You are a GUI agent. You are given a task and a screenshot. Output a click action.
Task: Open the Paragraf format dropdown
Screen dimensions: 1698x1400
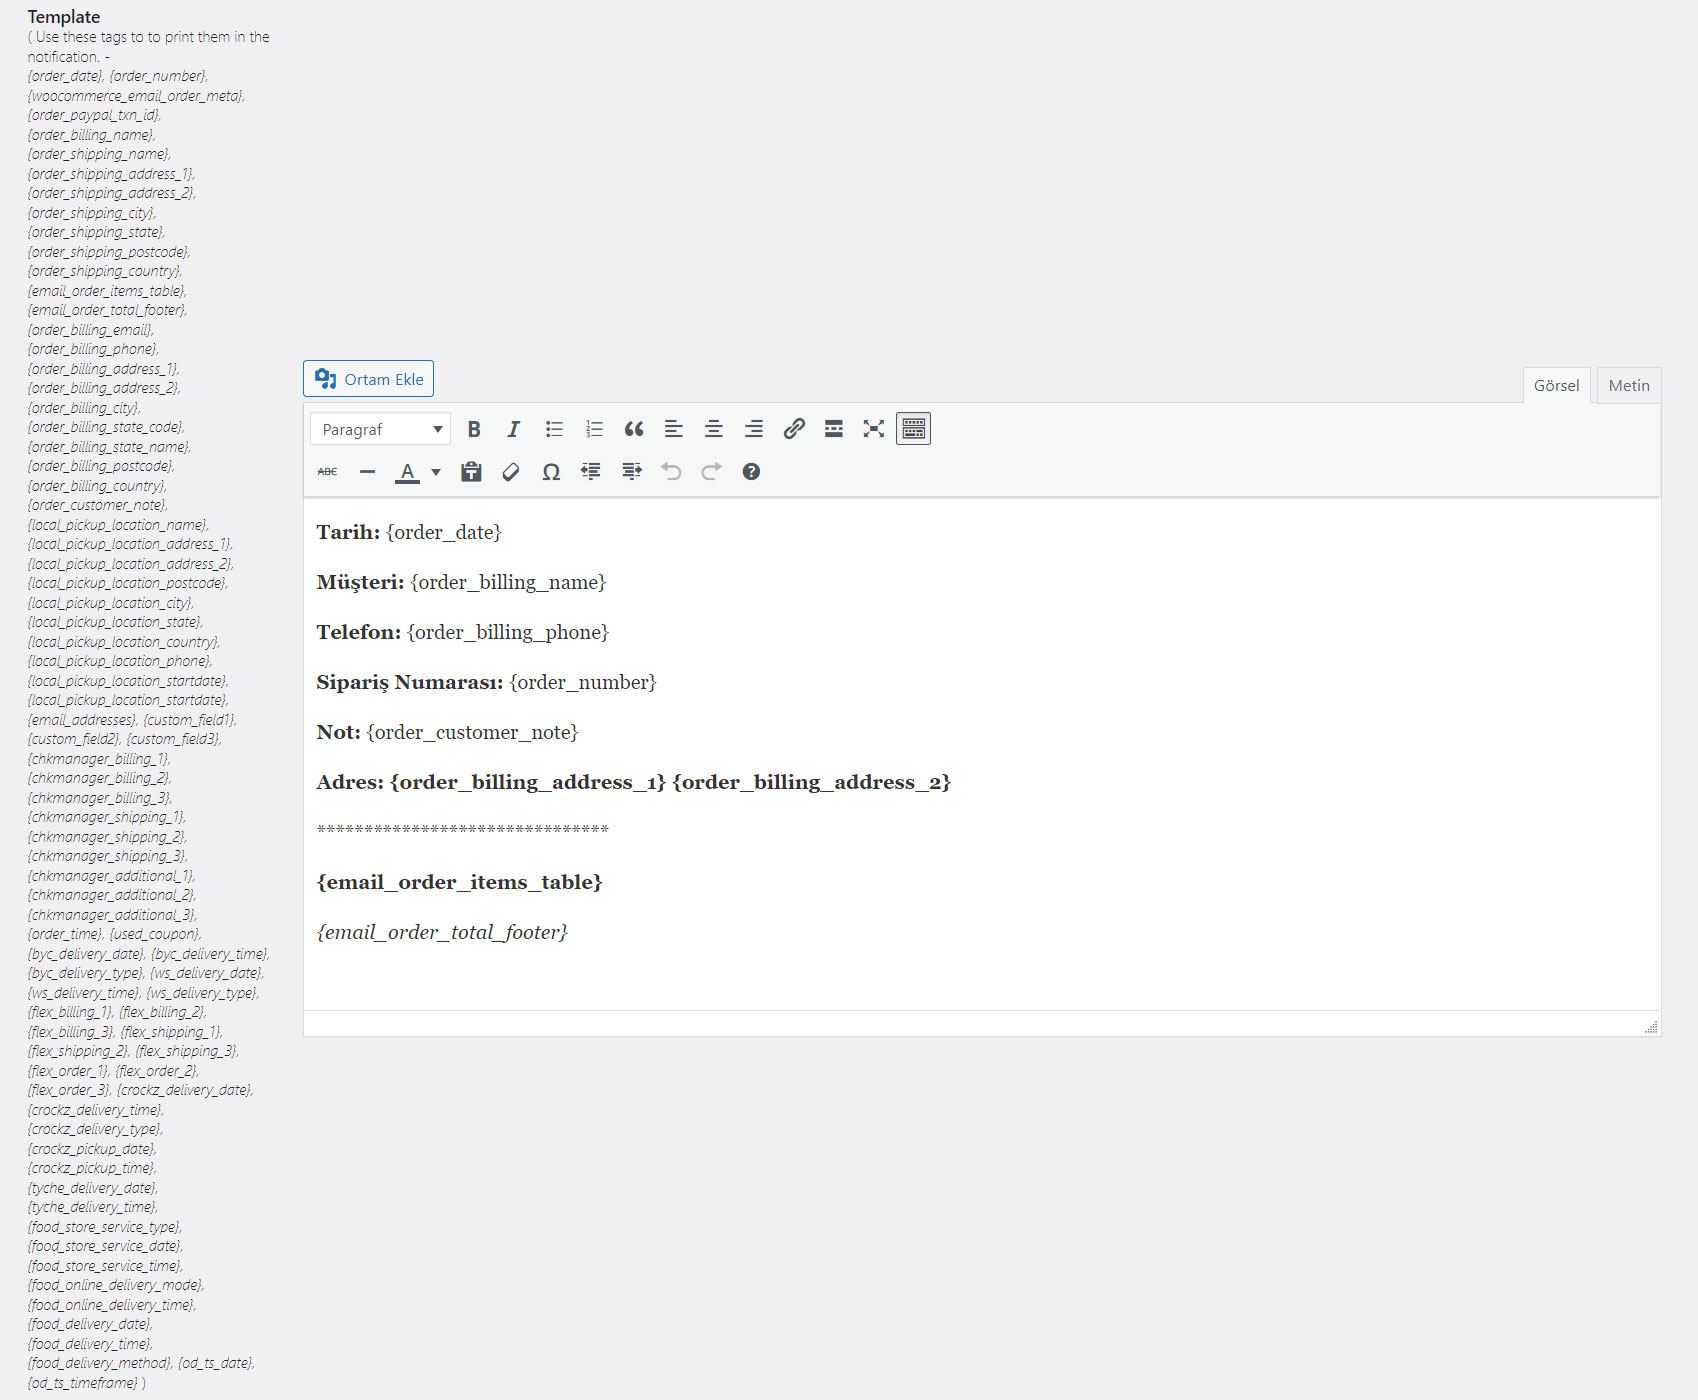(380, 429)
